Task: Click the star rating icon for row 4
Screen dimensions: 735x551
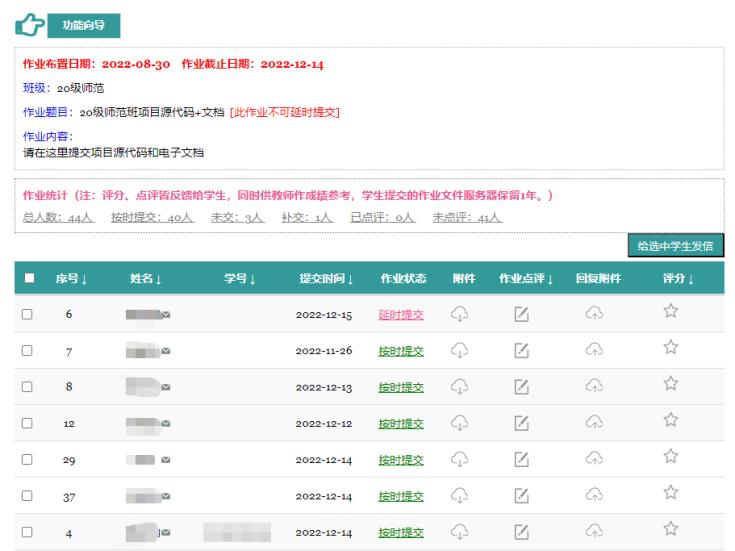Action: point(671,532)
